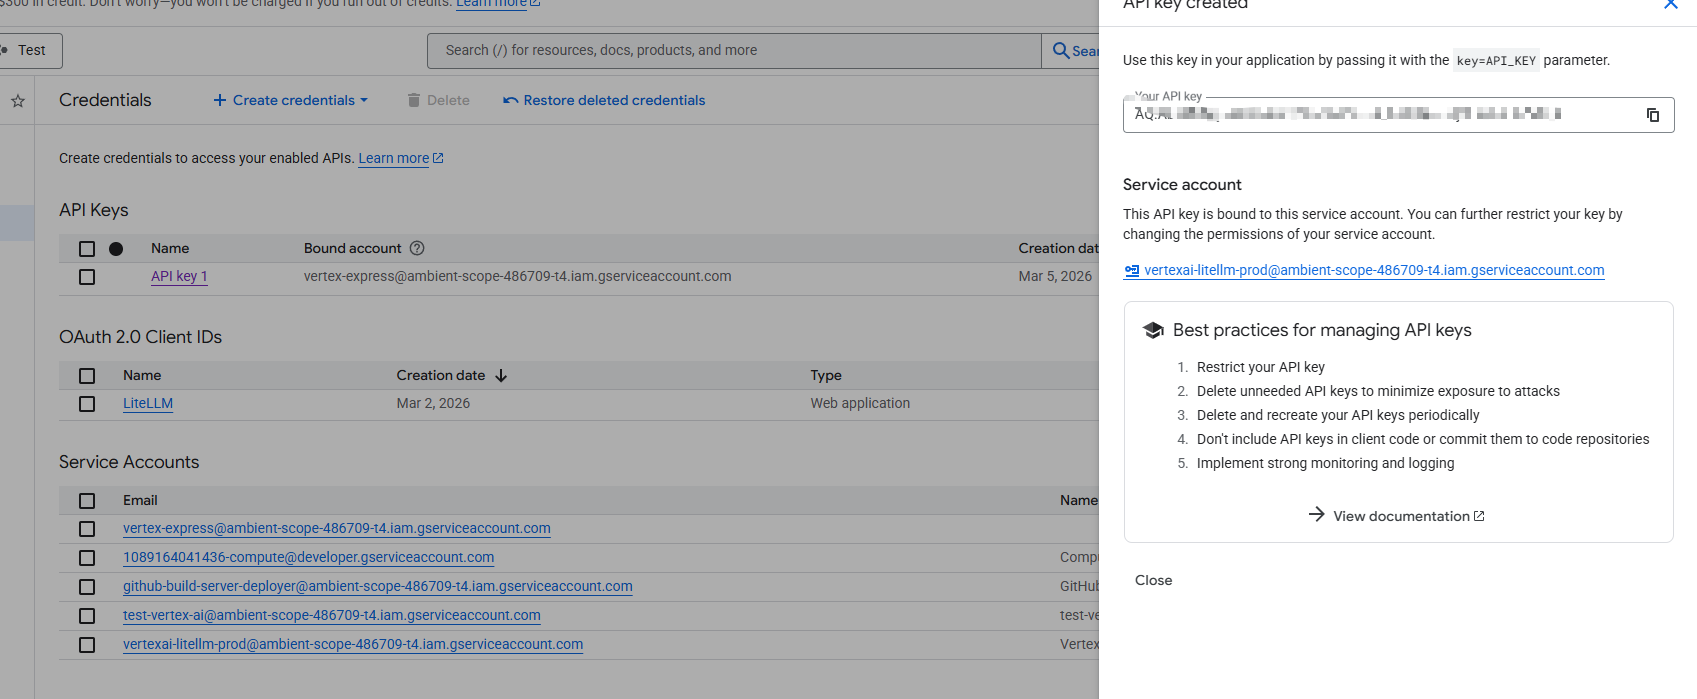
Task: Click the trash Delete icon
Action: [x=414, y=101]
